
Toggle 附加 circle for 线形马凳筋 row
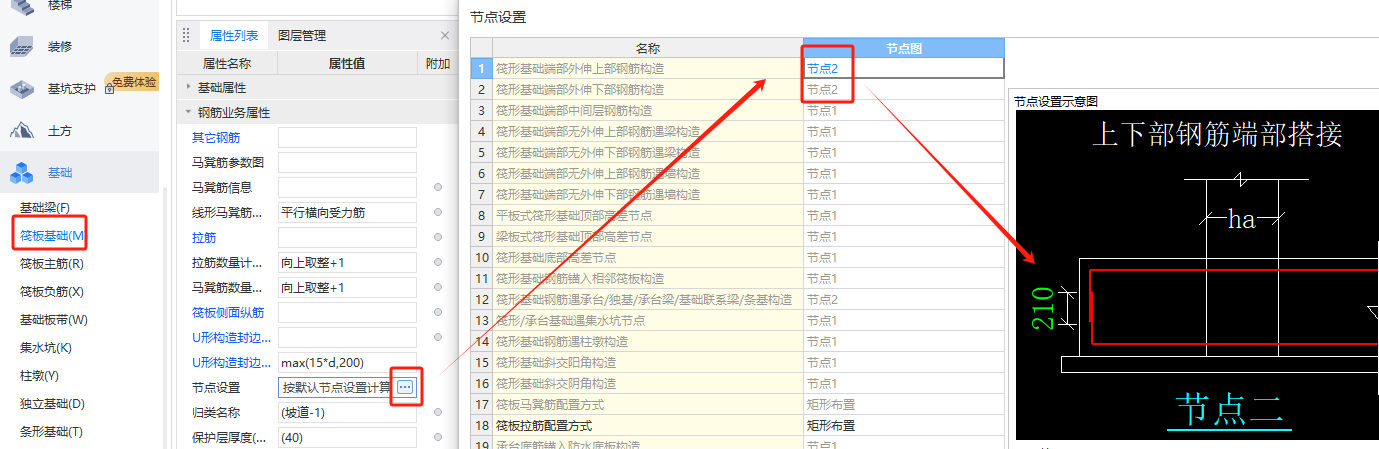(437, 212)
